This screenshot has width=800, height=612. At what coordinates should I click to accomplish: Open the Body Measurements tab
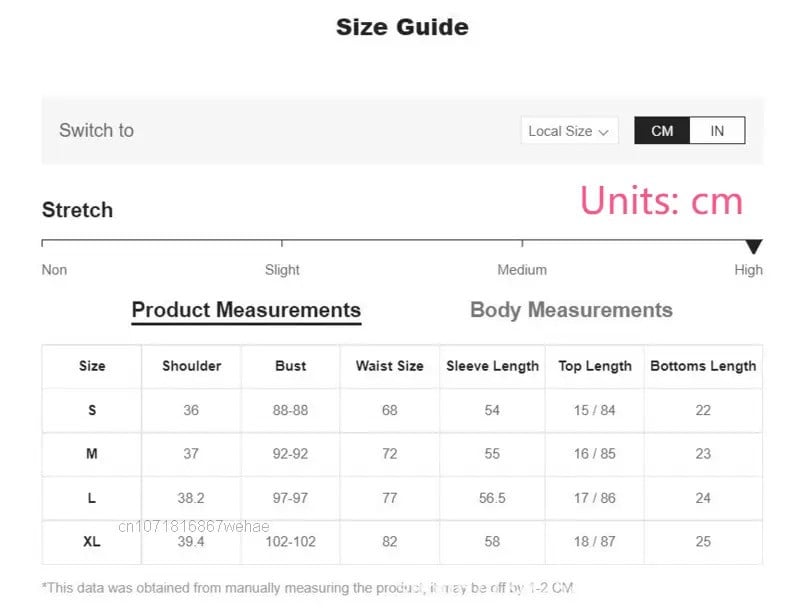tap(571, 310)
